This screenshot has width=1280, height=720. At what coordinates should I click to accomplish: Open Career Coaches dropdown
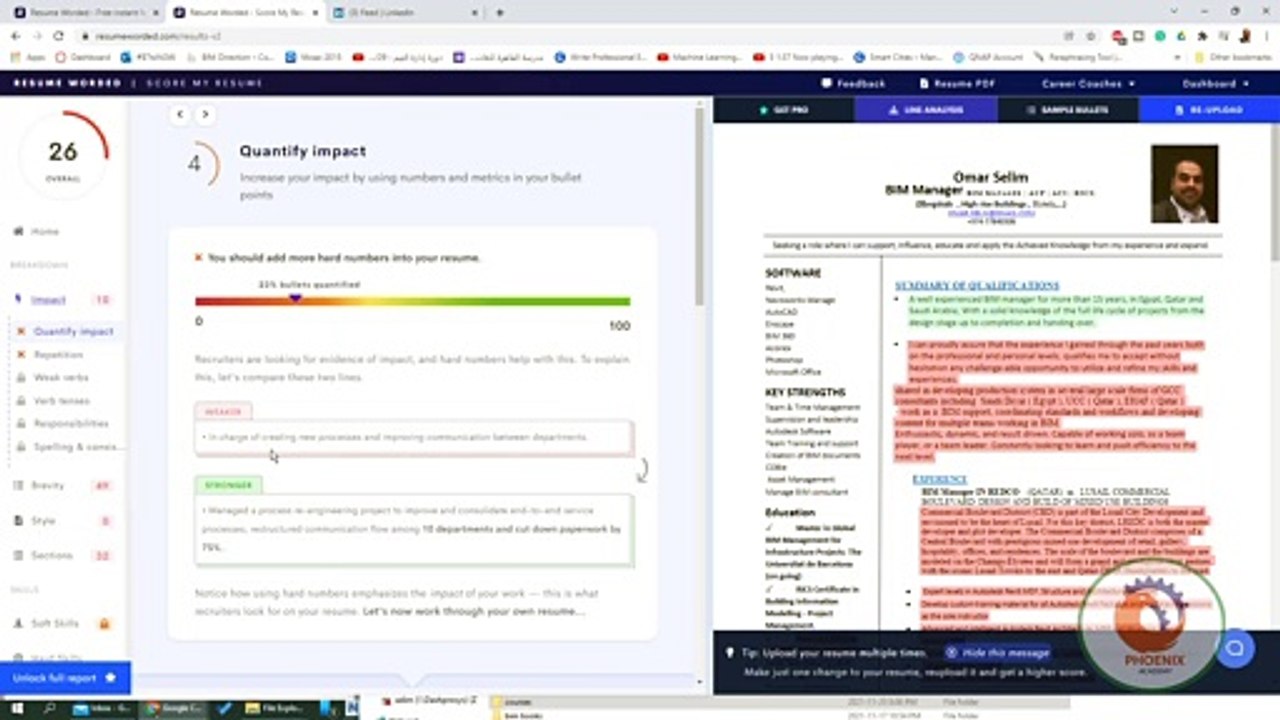1088,84
